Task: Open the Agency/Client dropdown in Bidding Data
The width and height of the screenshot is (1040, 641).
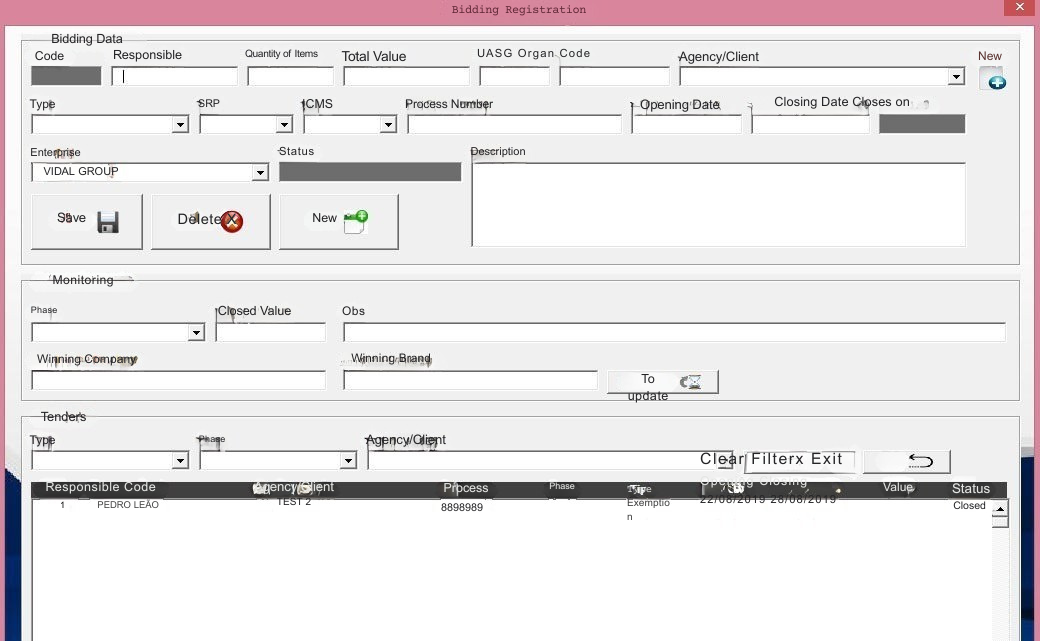Action: [x=956, y=77]
